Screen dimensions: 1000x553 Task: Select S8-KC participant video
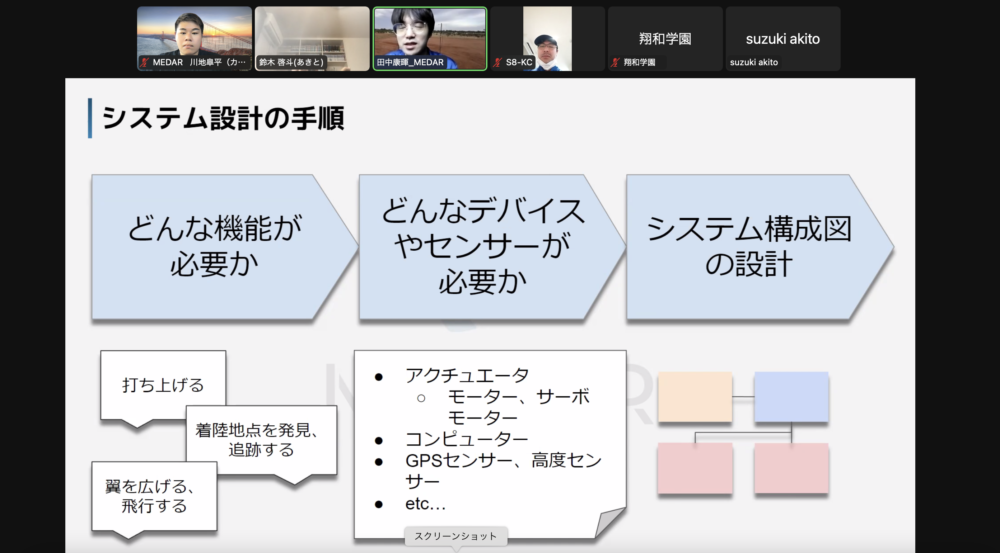coord(547,38)
